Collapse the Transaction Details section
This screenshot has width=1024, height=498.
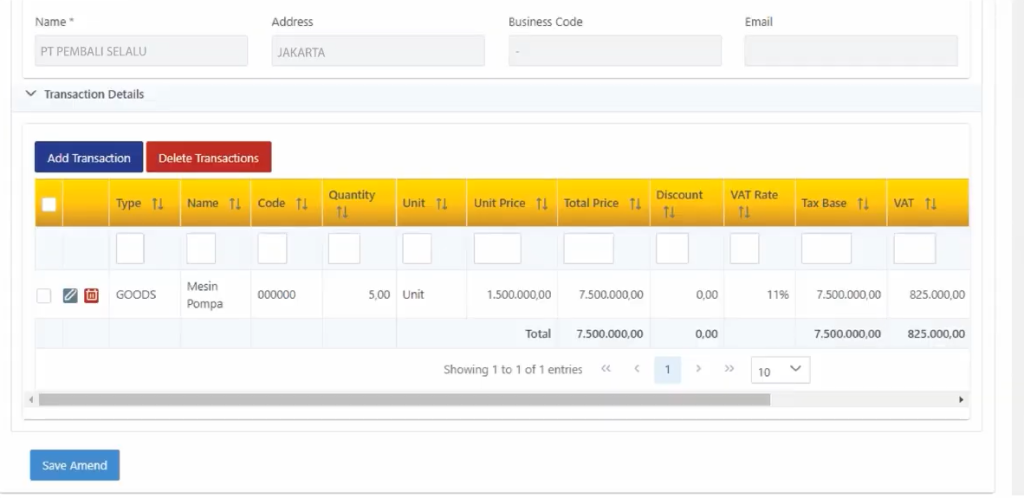[30, 94]
